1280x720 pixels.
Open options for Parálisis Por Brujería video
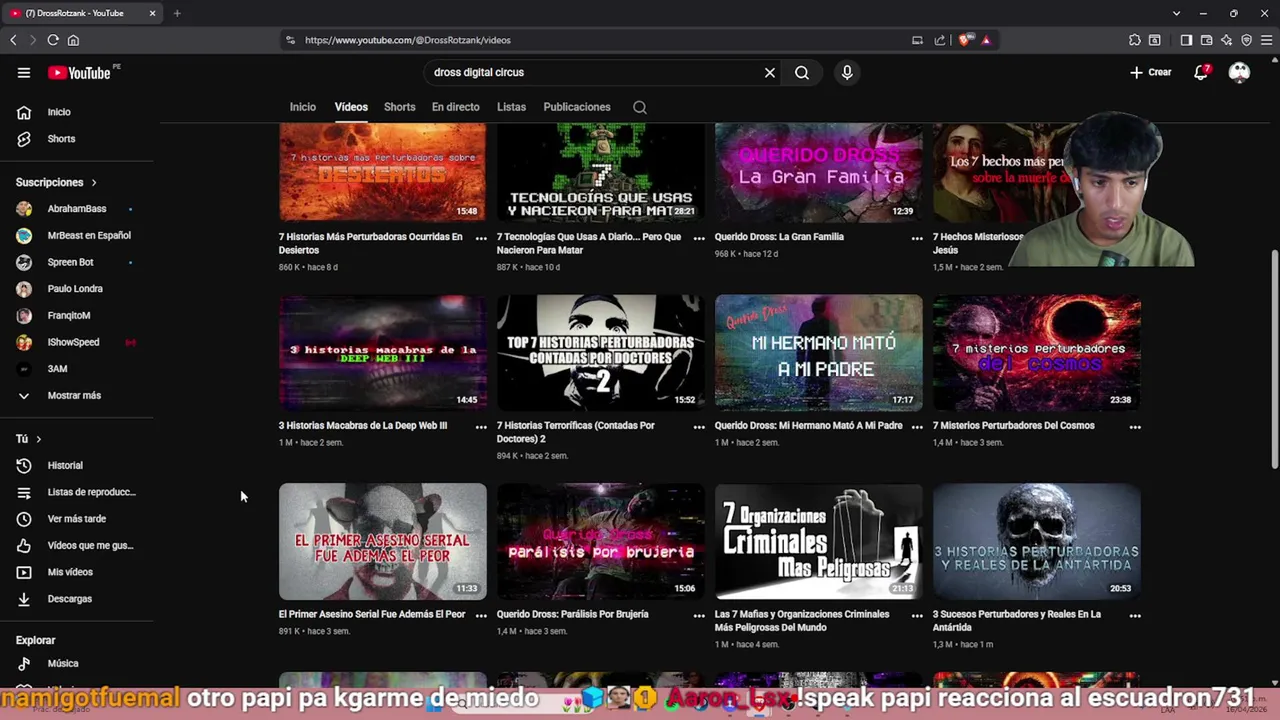(x=699, y=616)
